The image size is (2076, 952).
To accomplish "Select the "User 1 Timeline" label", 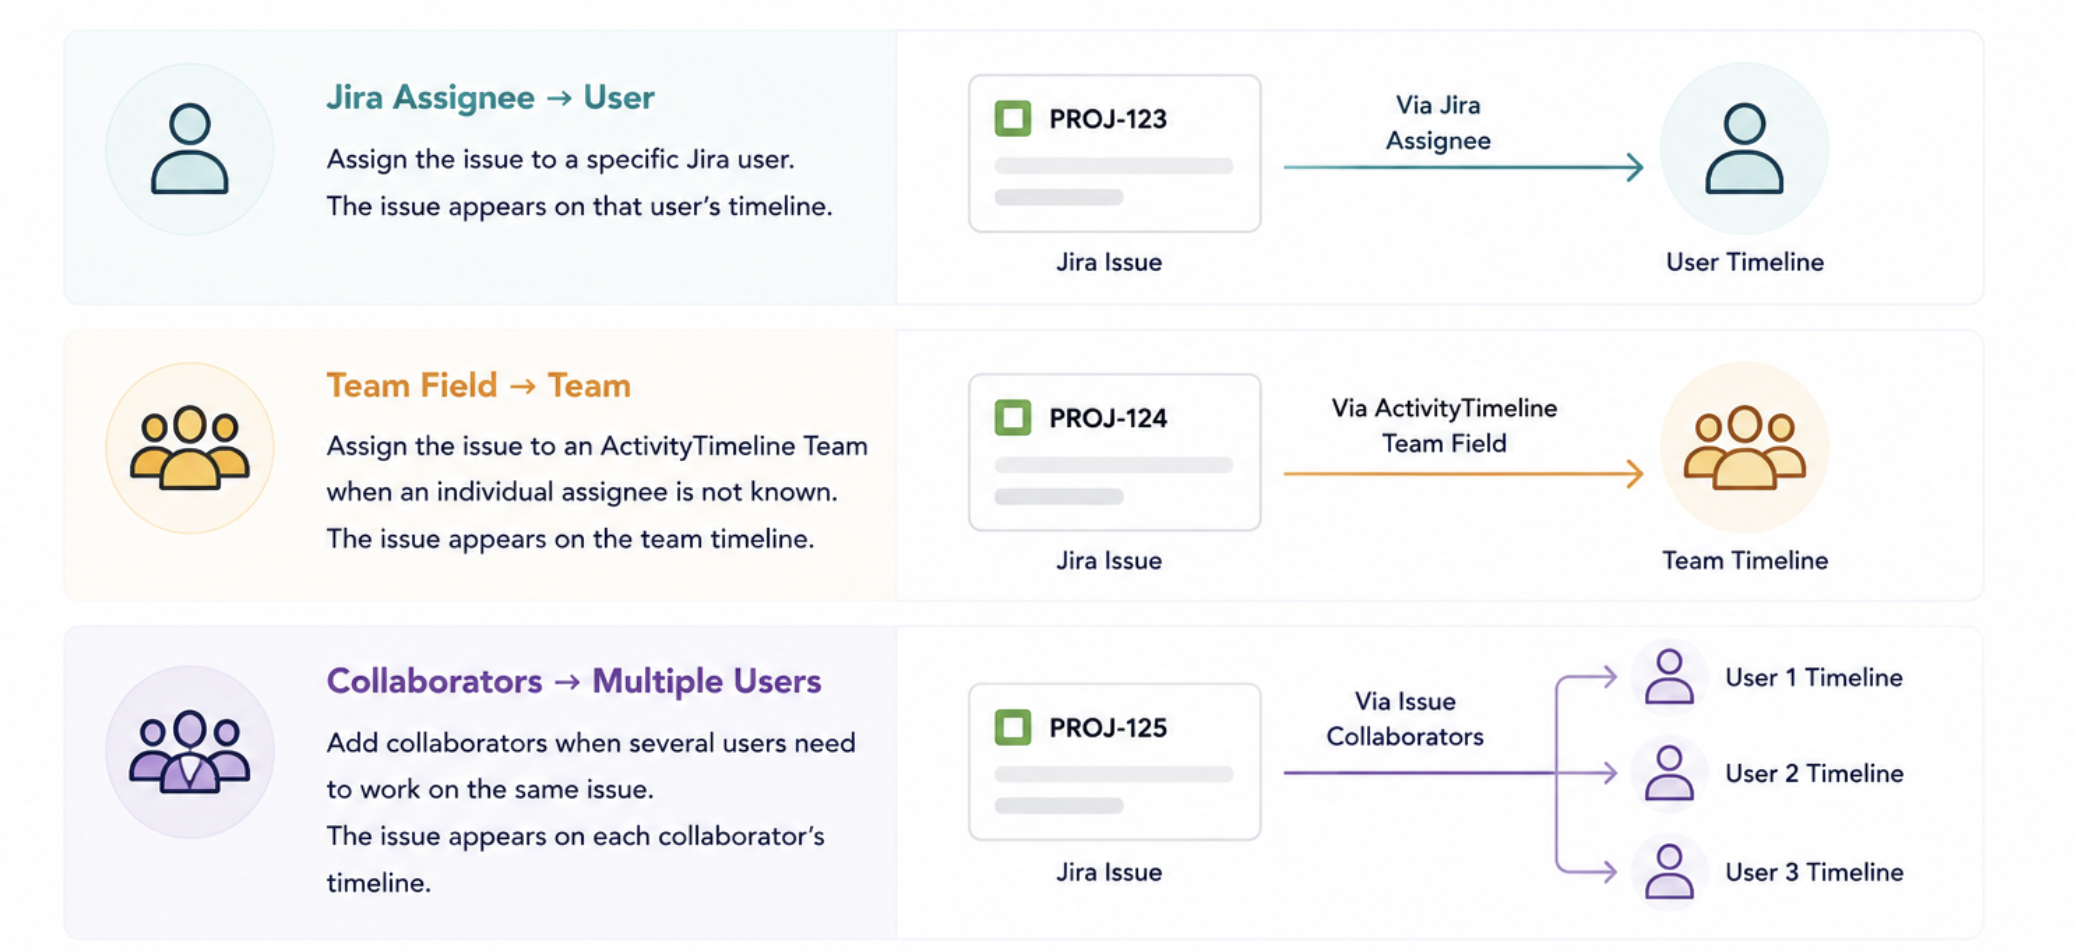I will (1814, 677).
